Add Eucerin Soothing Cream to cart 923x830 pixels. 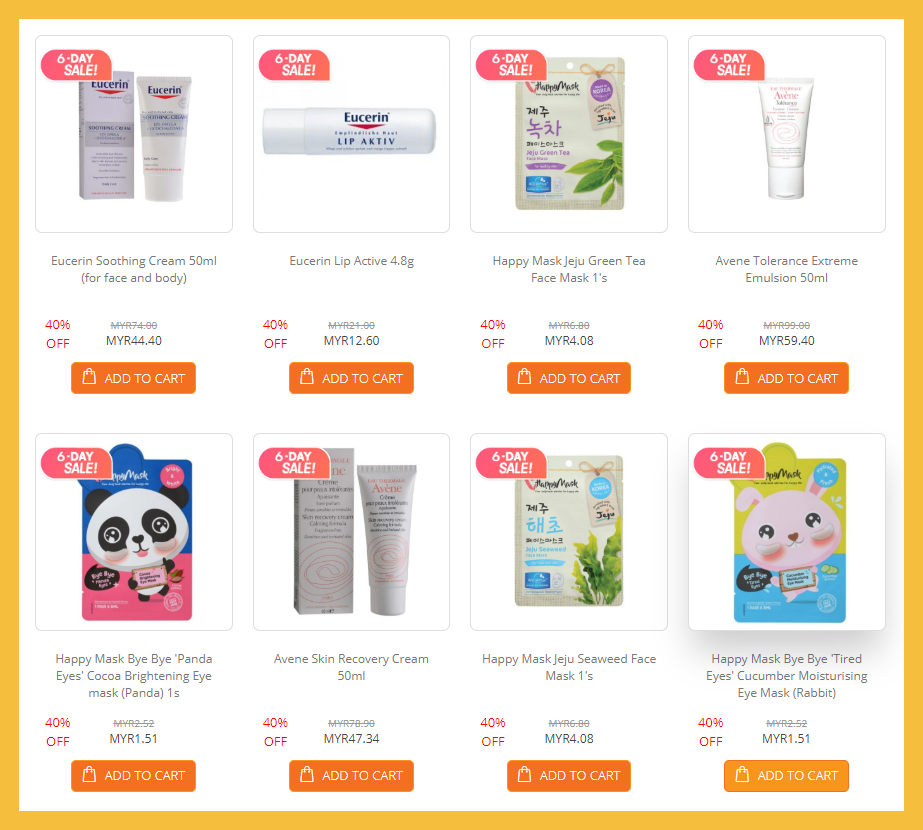(x=134, y=378)
